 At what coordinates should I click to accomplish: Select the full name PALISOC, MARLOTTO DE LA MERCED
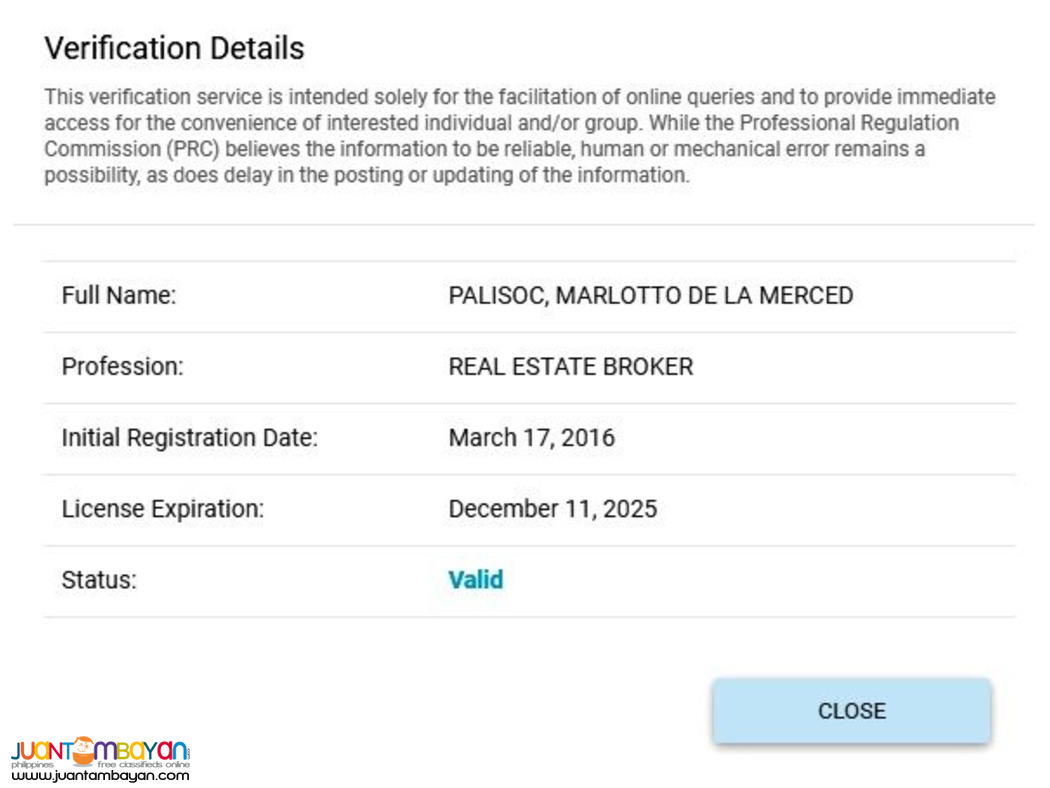coord(650,296)
